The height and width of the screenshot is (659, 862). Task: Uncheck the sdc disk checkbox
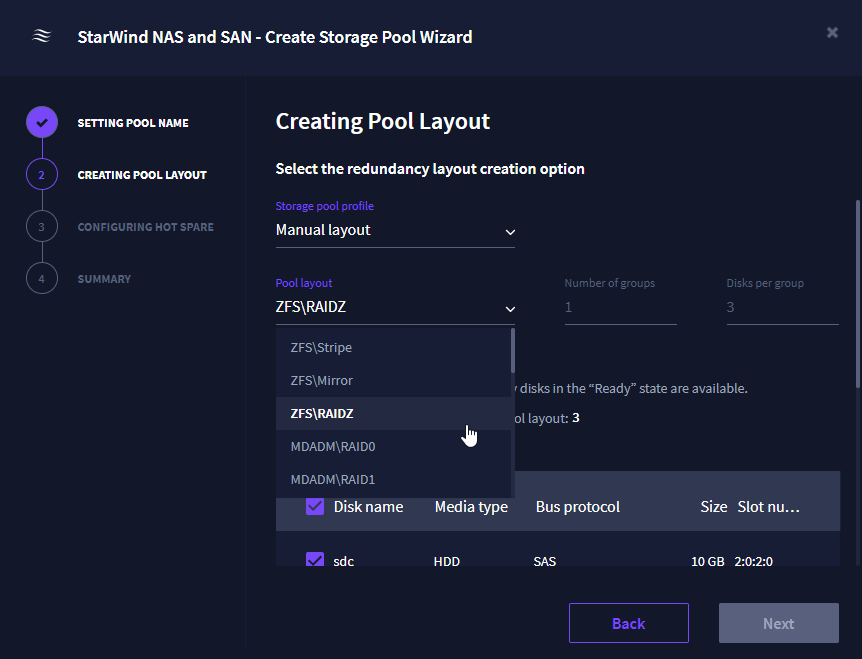click(x=315, y=560)
